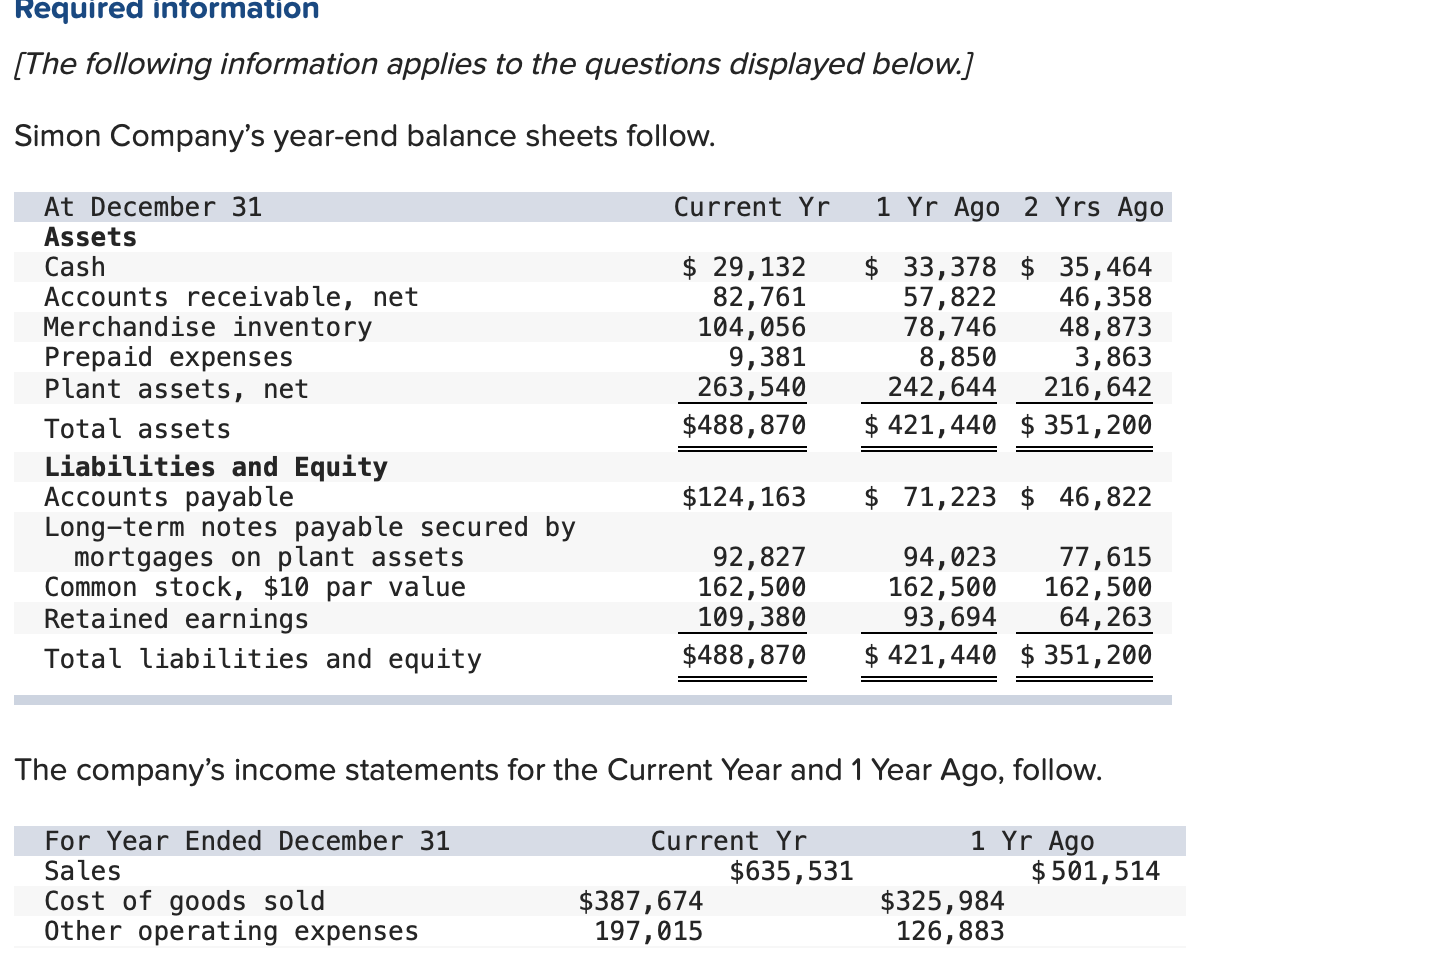1436x960 pixels.
Task: Click 'Plant assets, net' row label
Action: point(177,389)
